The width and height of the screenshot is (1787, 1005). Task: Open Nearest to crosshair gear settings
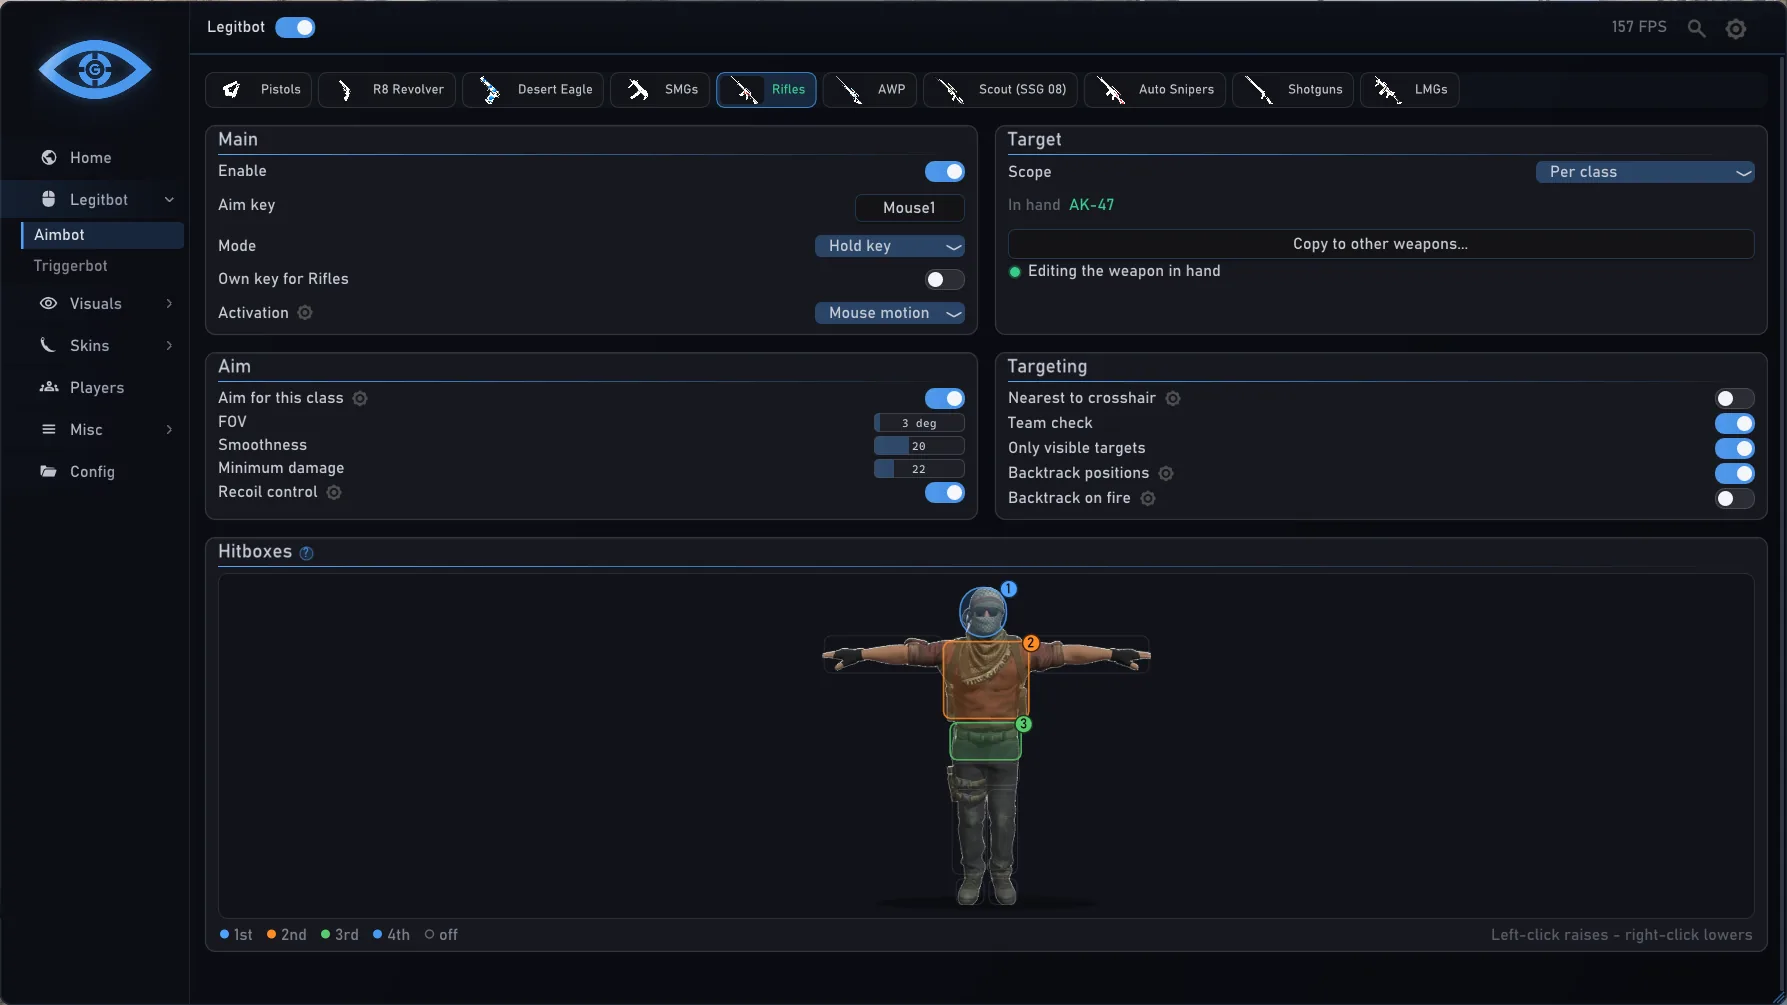(1173, 398)
